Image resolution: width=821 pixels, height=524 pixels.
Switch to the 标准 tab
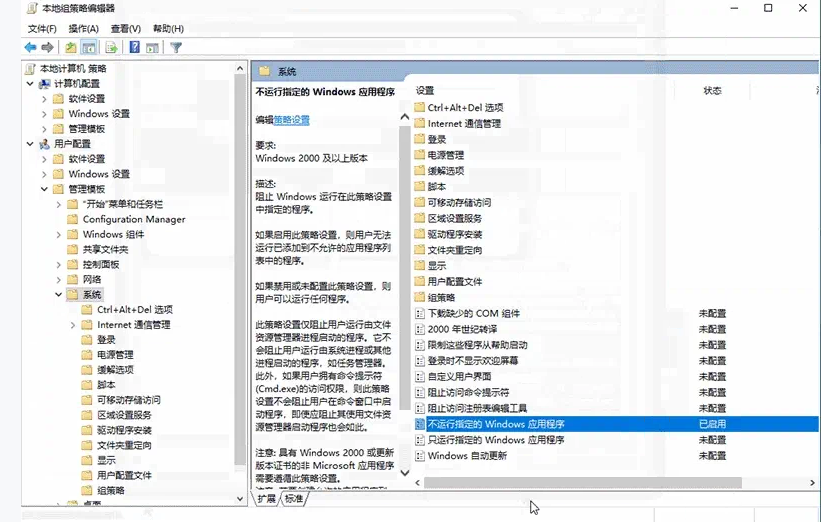293,498
